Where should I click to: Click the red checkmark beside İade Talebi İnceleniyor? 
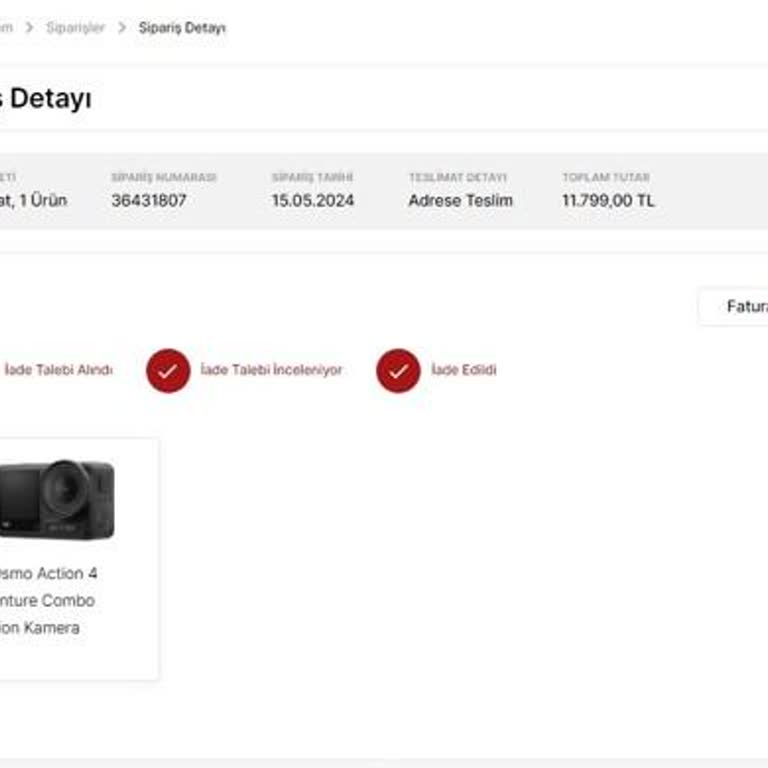[168, 370]
